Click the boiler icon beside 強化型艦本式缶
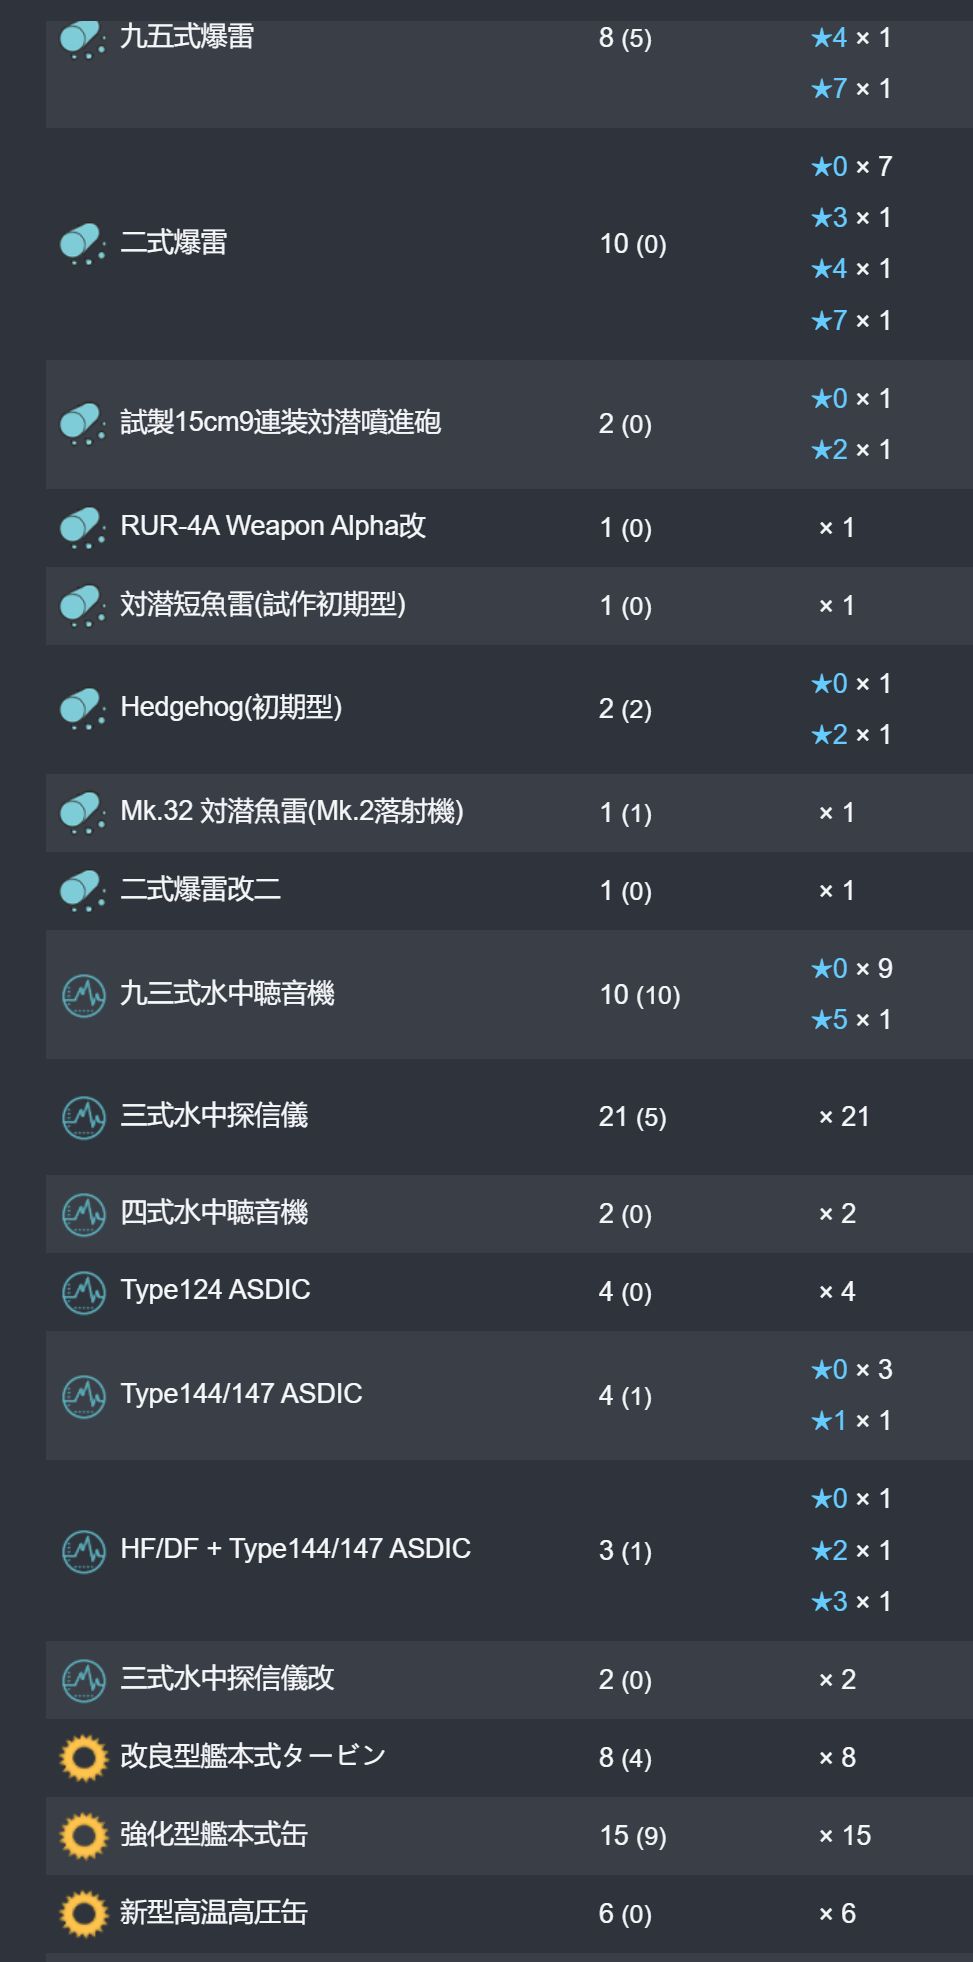 (83, 1835)
